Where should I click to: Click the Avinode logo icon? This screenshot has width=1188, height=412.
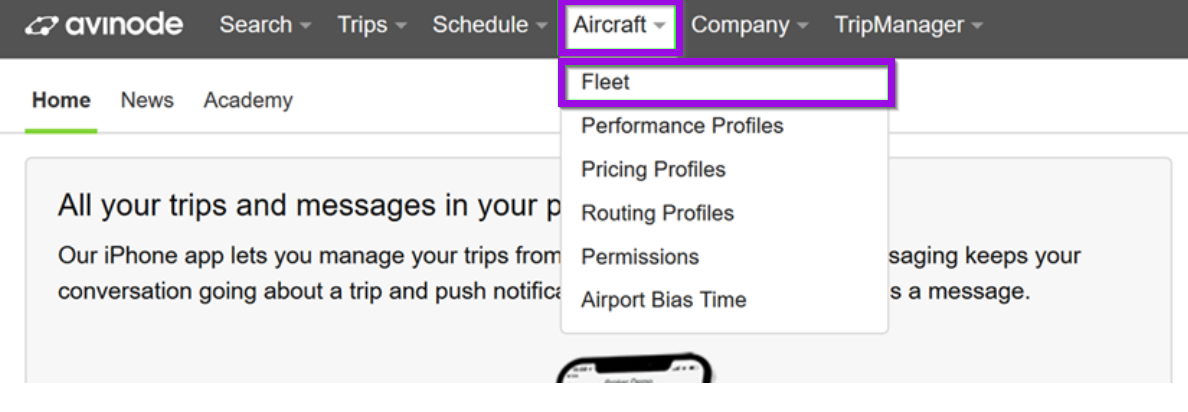pos(42,26)
